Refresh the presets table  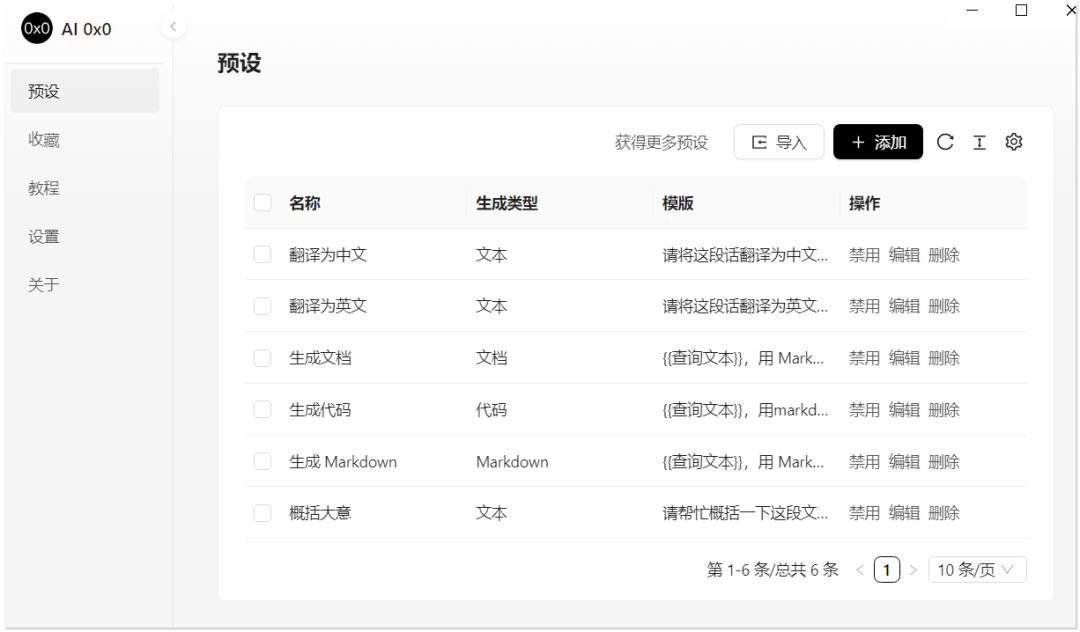(x=945, y=142)
